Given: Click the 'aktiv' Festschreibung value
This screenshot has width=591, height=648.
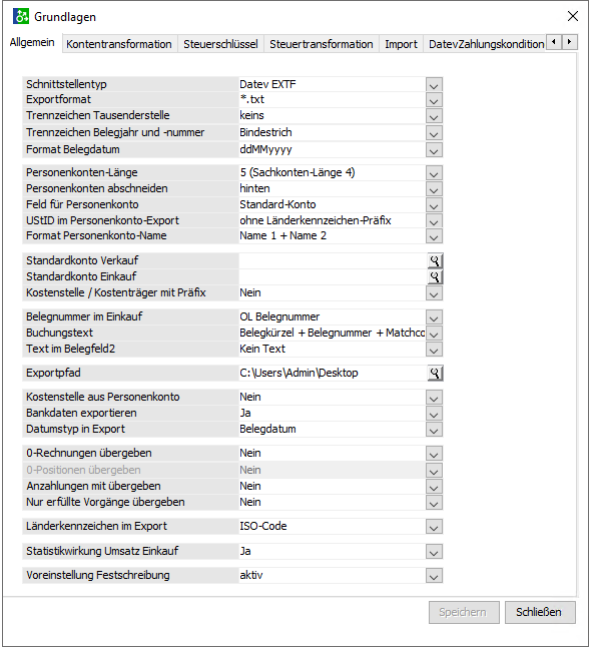Looking at the screenshot, I should 251,575.
